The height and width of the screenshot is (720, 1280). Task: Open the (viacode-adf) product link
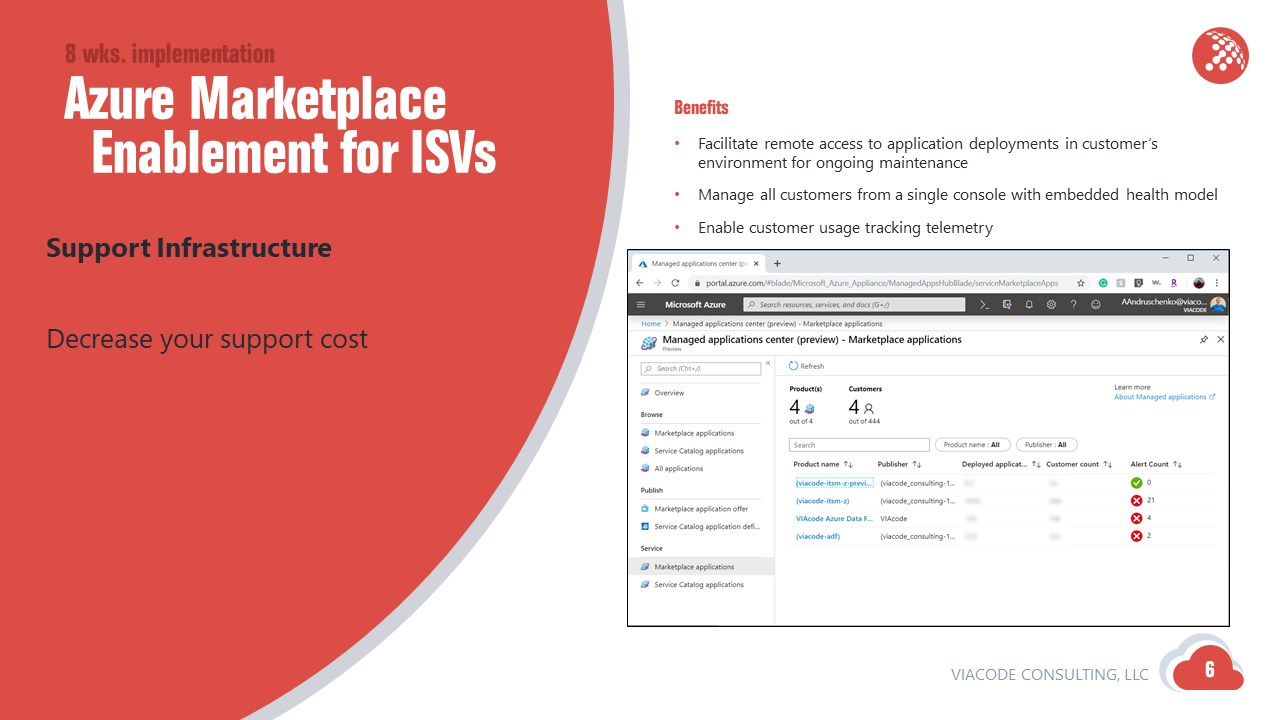click(818, 537)
